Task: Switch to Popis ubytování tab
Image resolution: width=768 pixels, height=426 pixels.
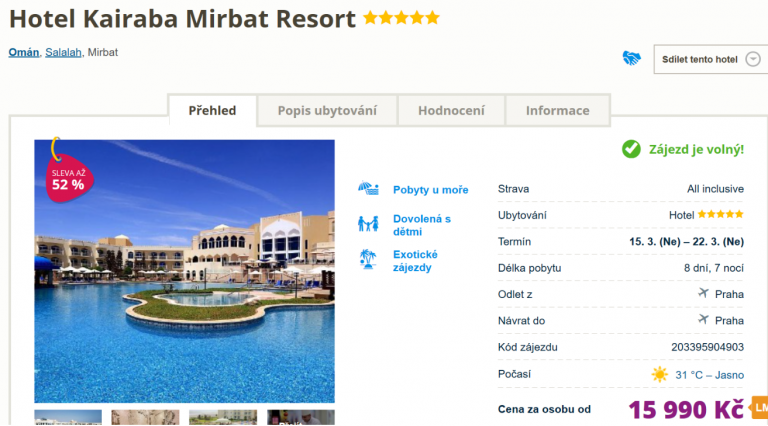Action: click(327, 111)
